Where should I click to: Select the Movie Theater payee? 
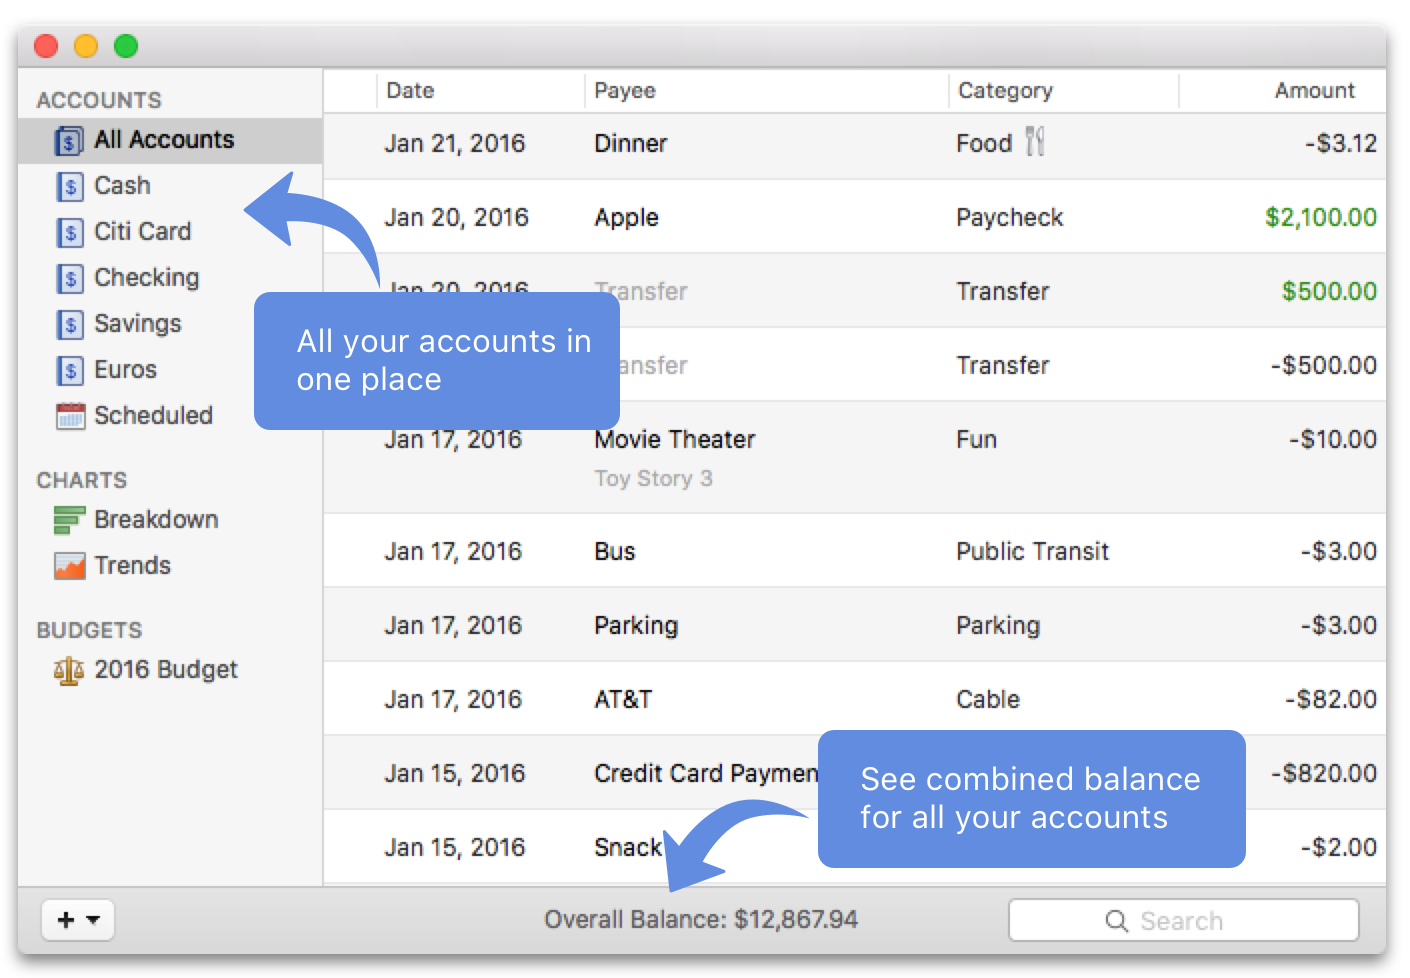(x=675, y=440)
